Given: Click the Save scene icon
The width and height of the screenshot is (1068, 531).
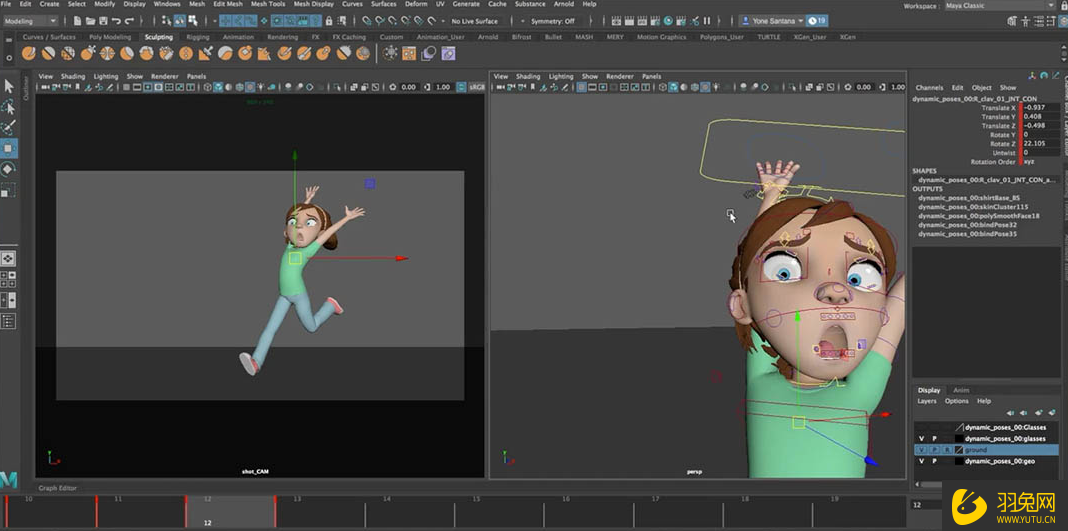Looking at the screenshot, I should pos(103,21).
